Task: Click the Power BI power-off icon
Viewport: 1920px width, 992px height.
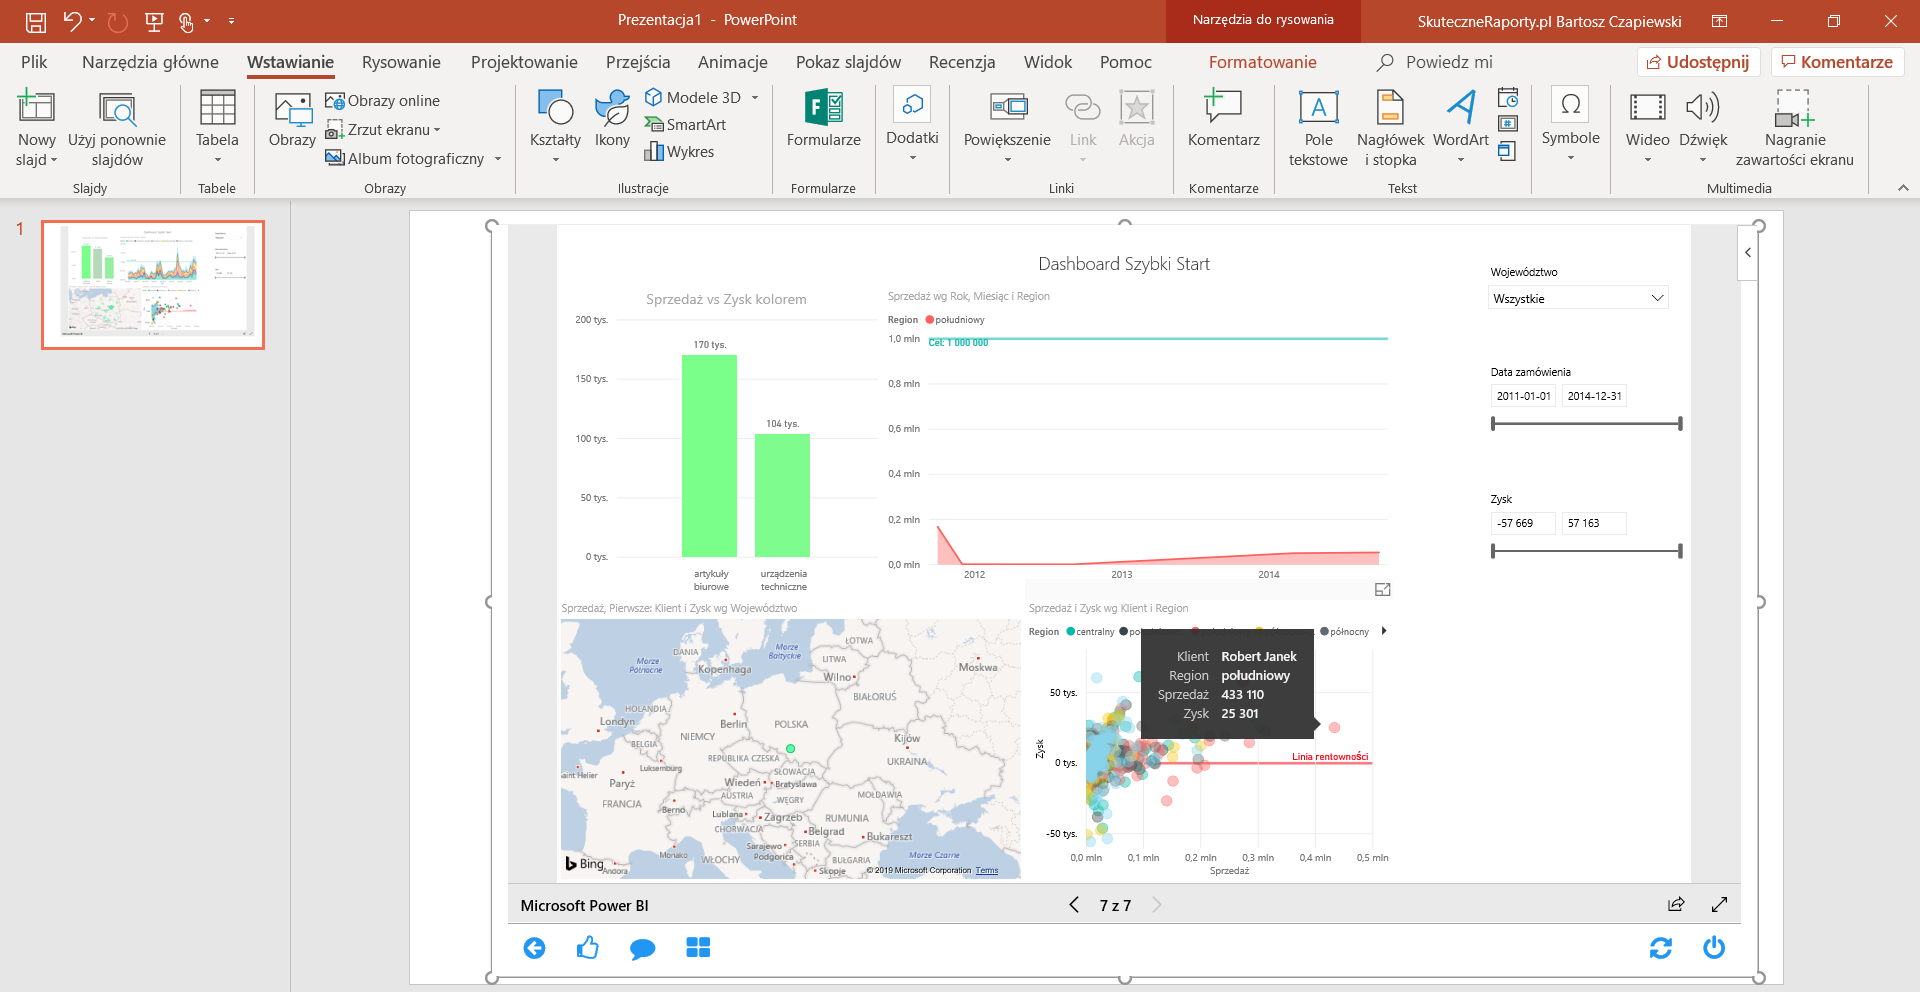Action: coord(1714,948)
